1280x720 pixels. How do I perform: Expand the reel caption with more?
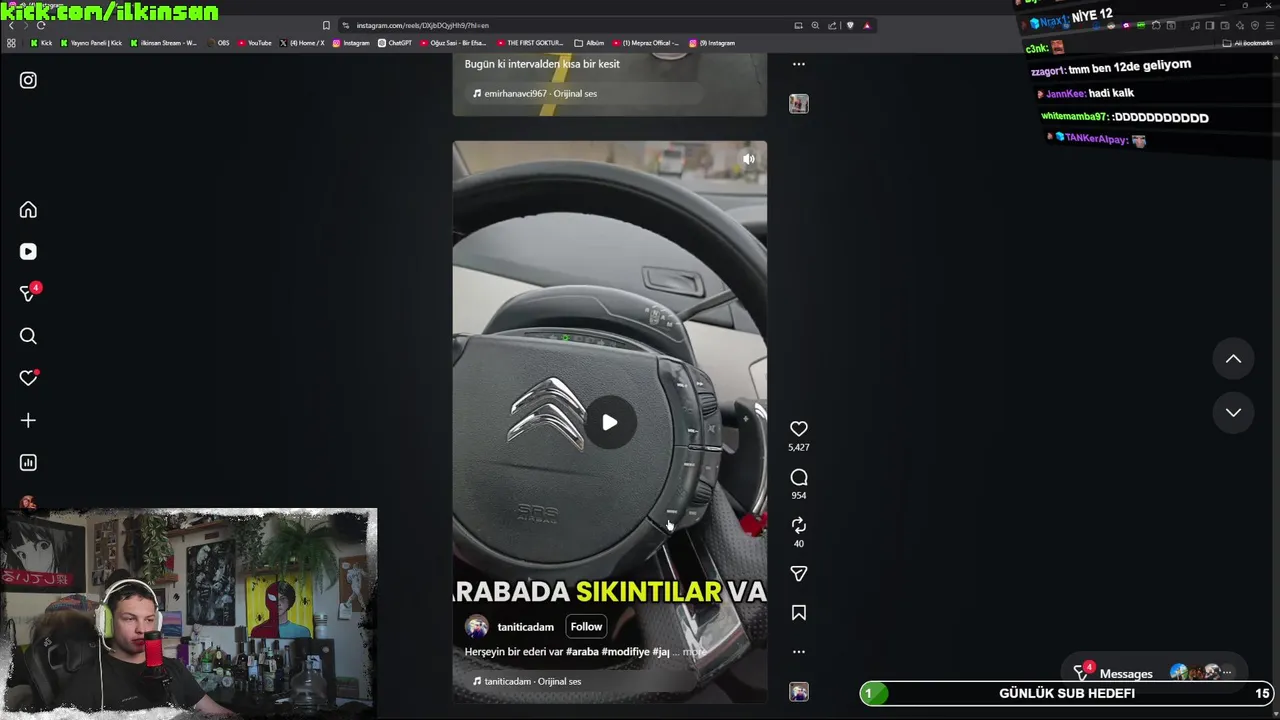click(x=694, y=652)
